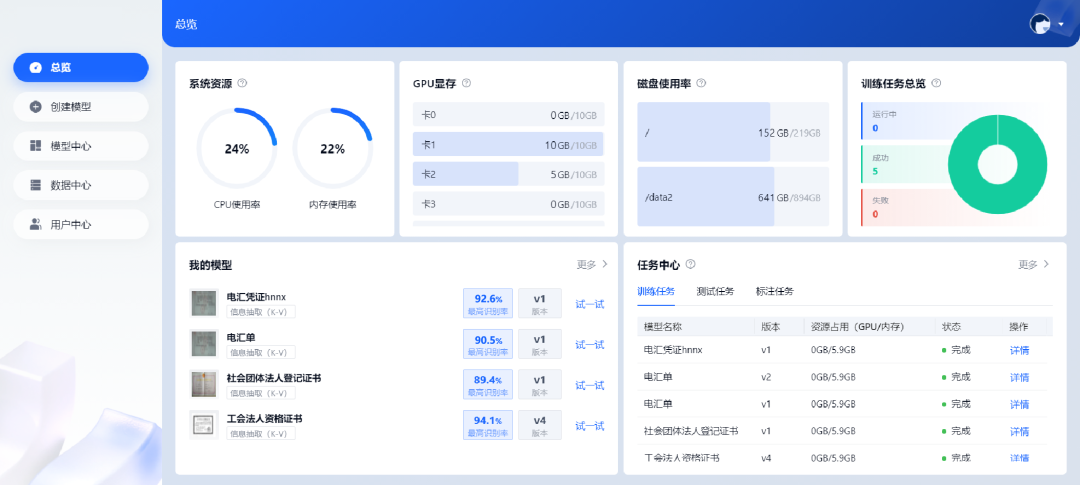This screenshot has height=485, width=1080.
Task: Open 用户中心 in the sidebar
Action: [x=81, y=225]
